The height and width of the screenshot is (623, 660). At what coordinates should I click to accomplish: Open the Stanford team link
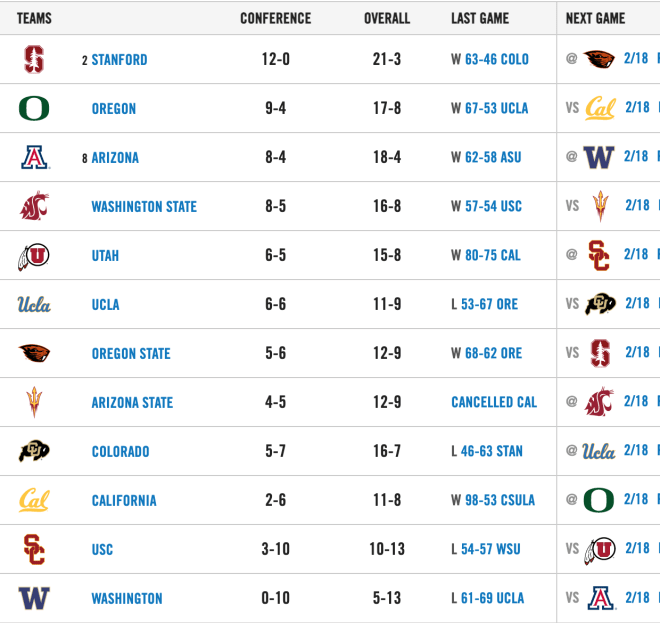pos(120,60)
